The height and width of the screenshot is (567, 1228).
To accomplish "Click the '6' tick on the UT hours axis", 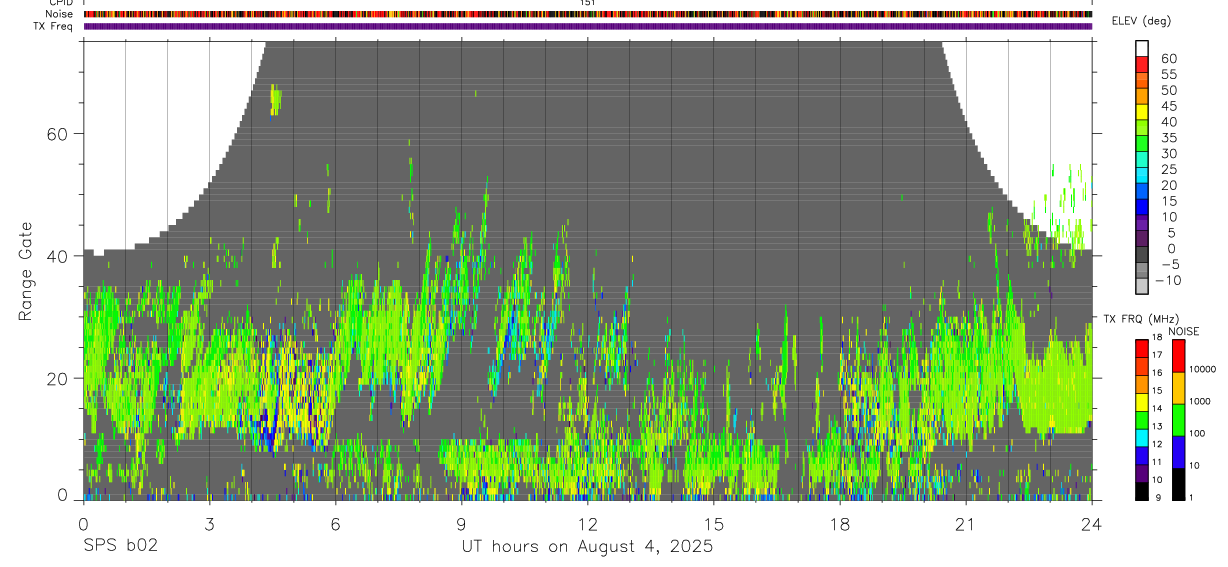I will (x=335, y=524).
